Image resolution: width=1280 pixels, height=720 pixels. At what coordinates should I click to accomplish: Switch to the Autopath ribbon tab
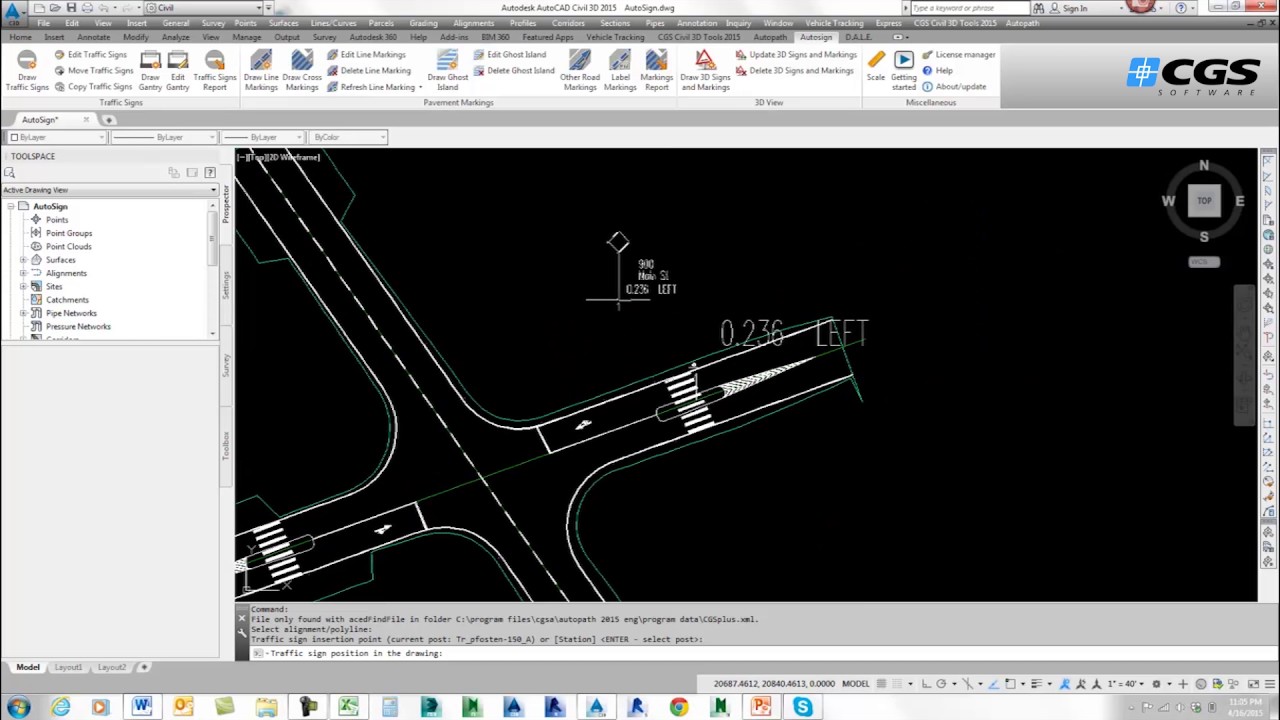coord(770,37)
